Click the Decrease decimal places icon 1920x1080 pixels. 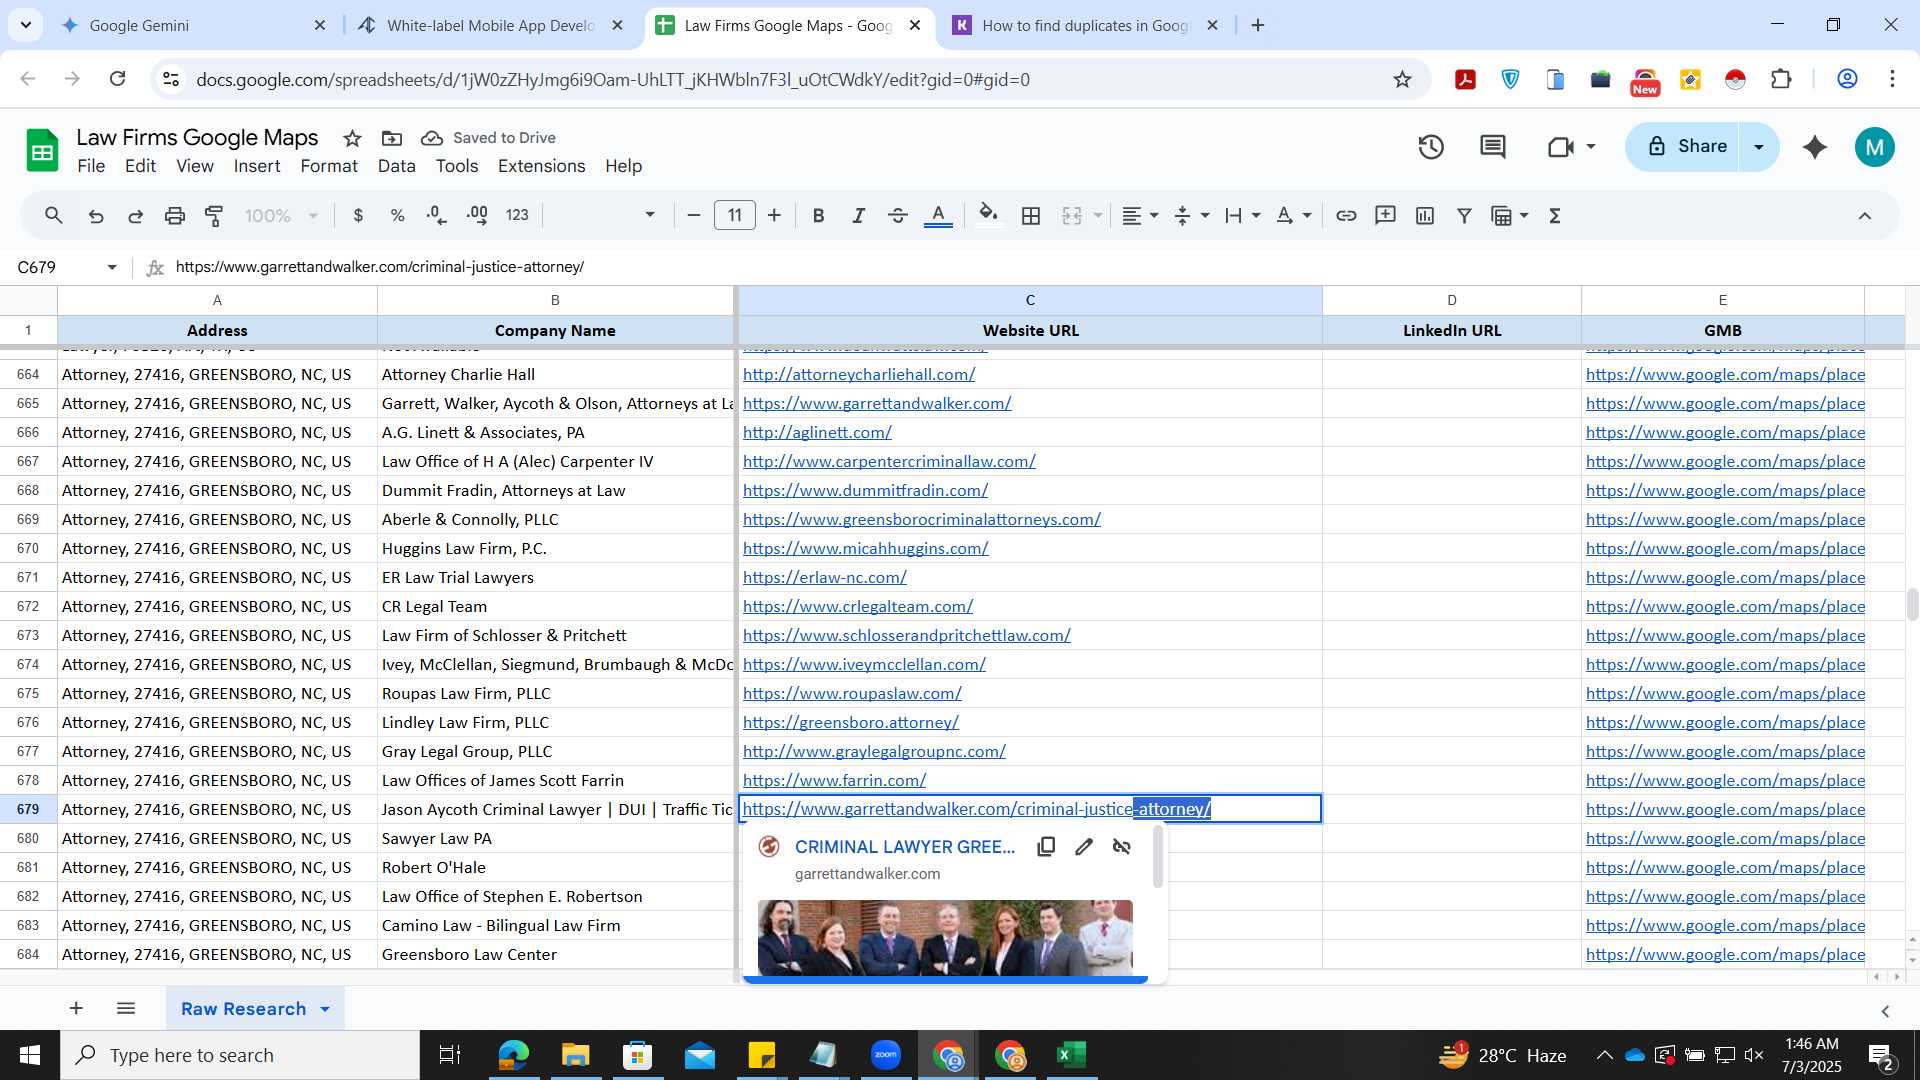point(437,216)
